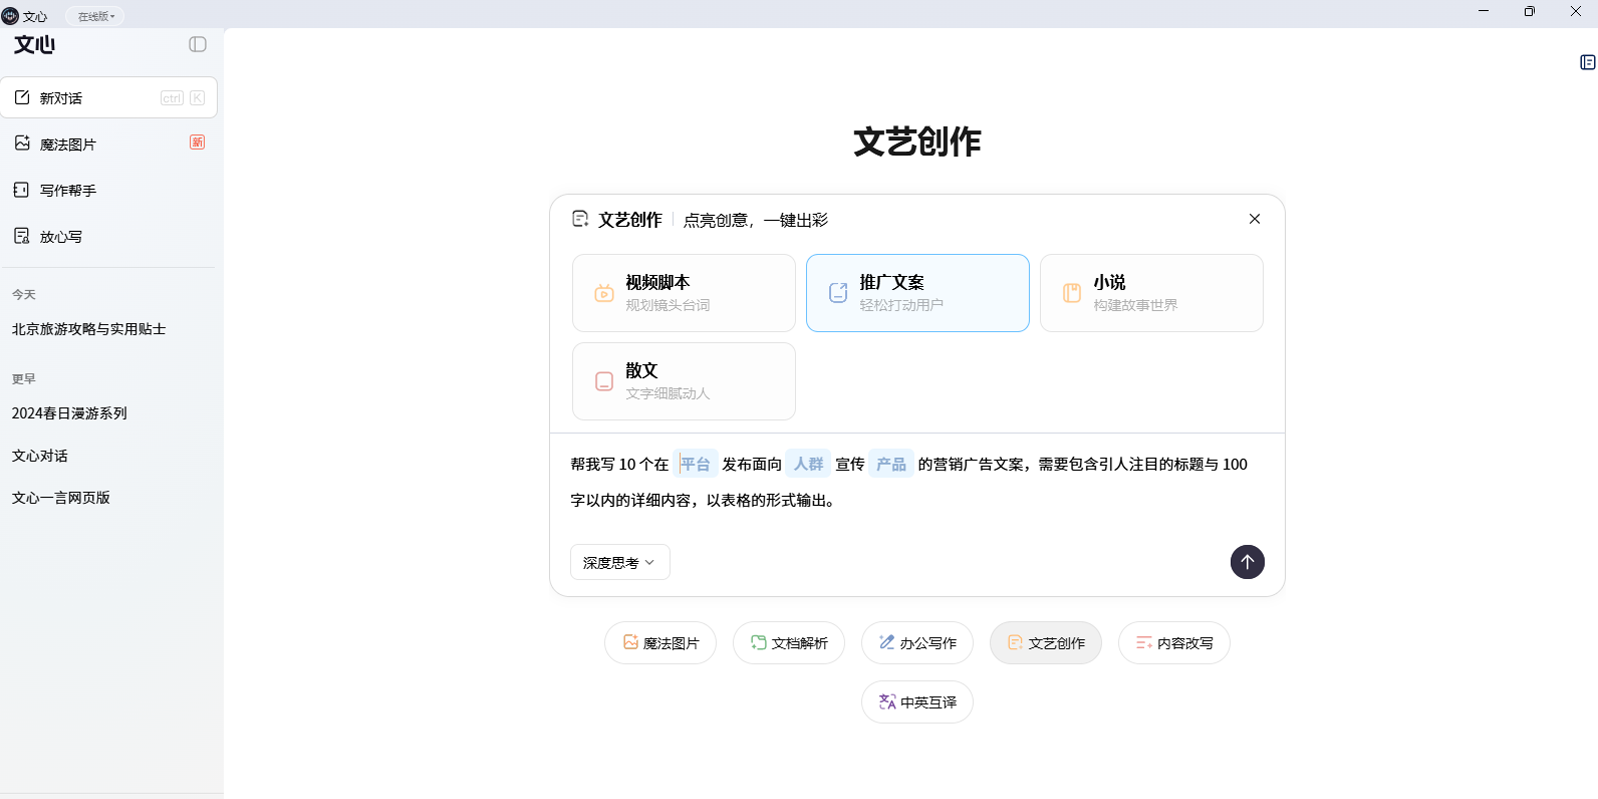This screenshot has height=799, width=1598.
Task: Select the 视频脚本 template card
Action: coord(683,293)
